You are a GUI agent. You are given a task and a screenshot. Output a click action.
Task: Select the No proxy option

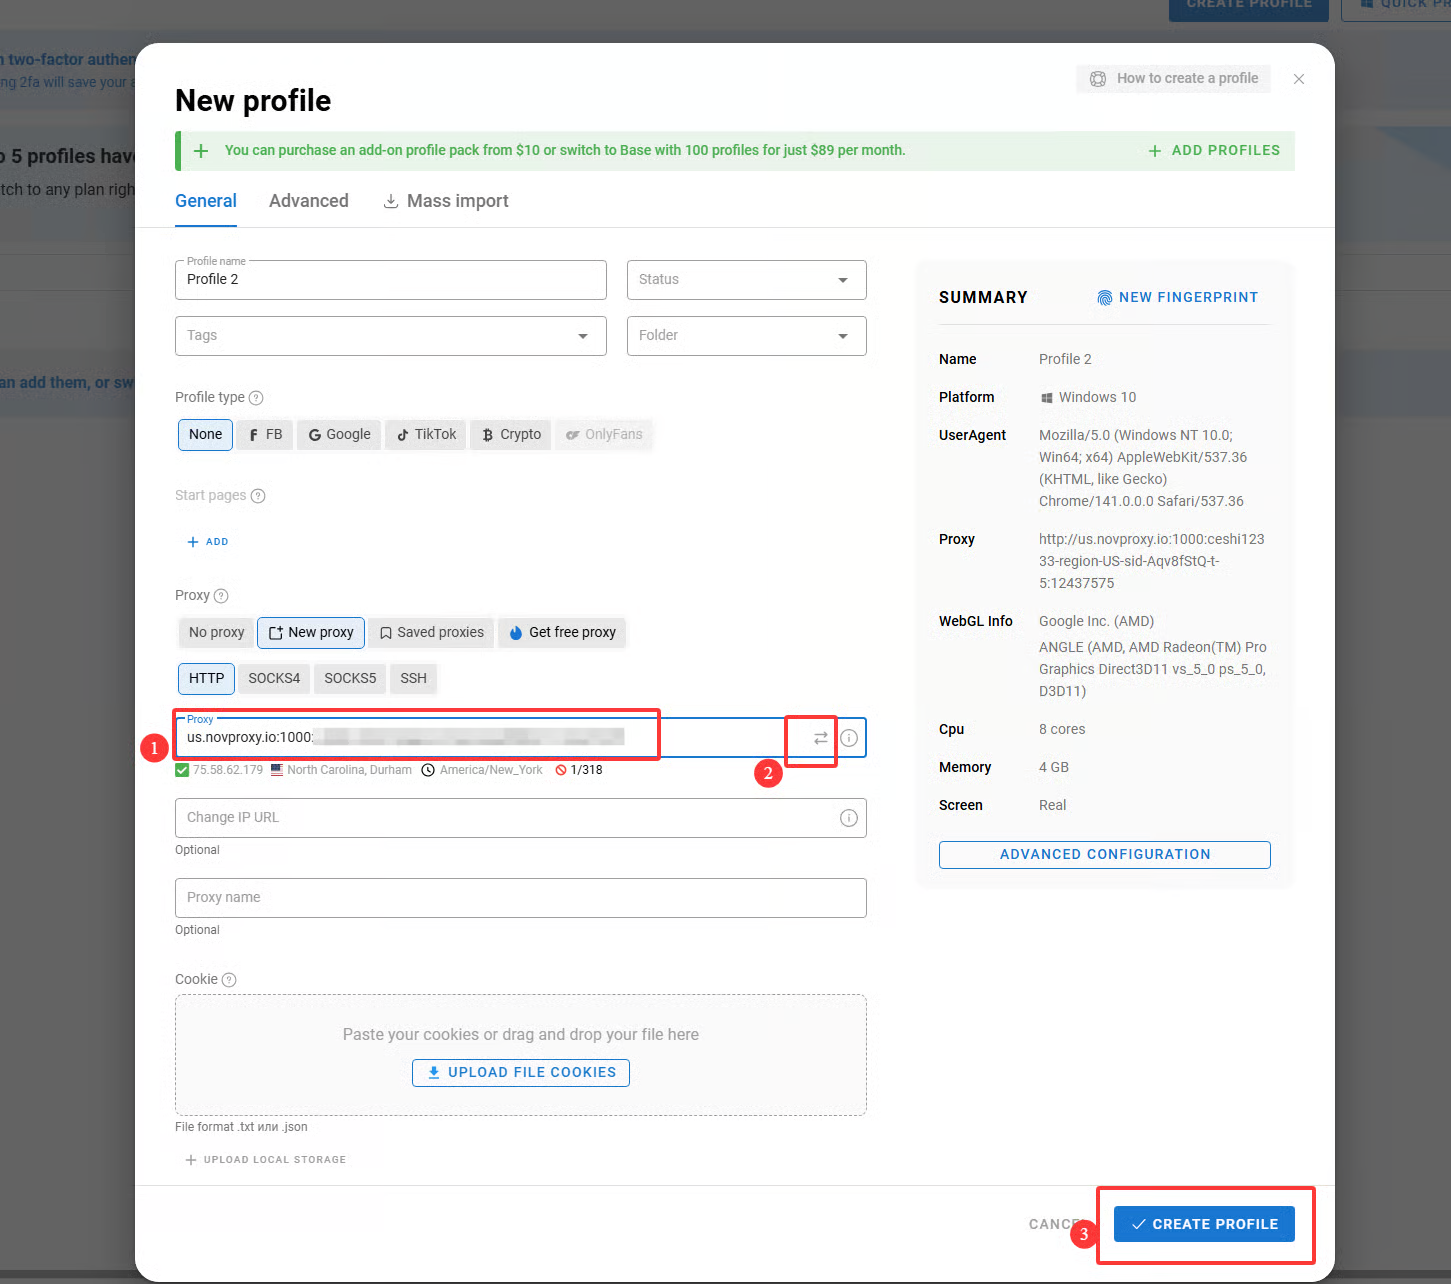point(216,633)
